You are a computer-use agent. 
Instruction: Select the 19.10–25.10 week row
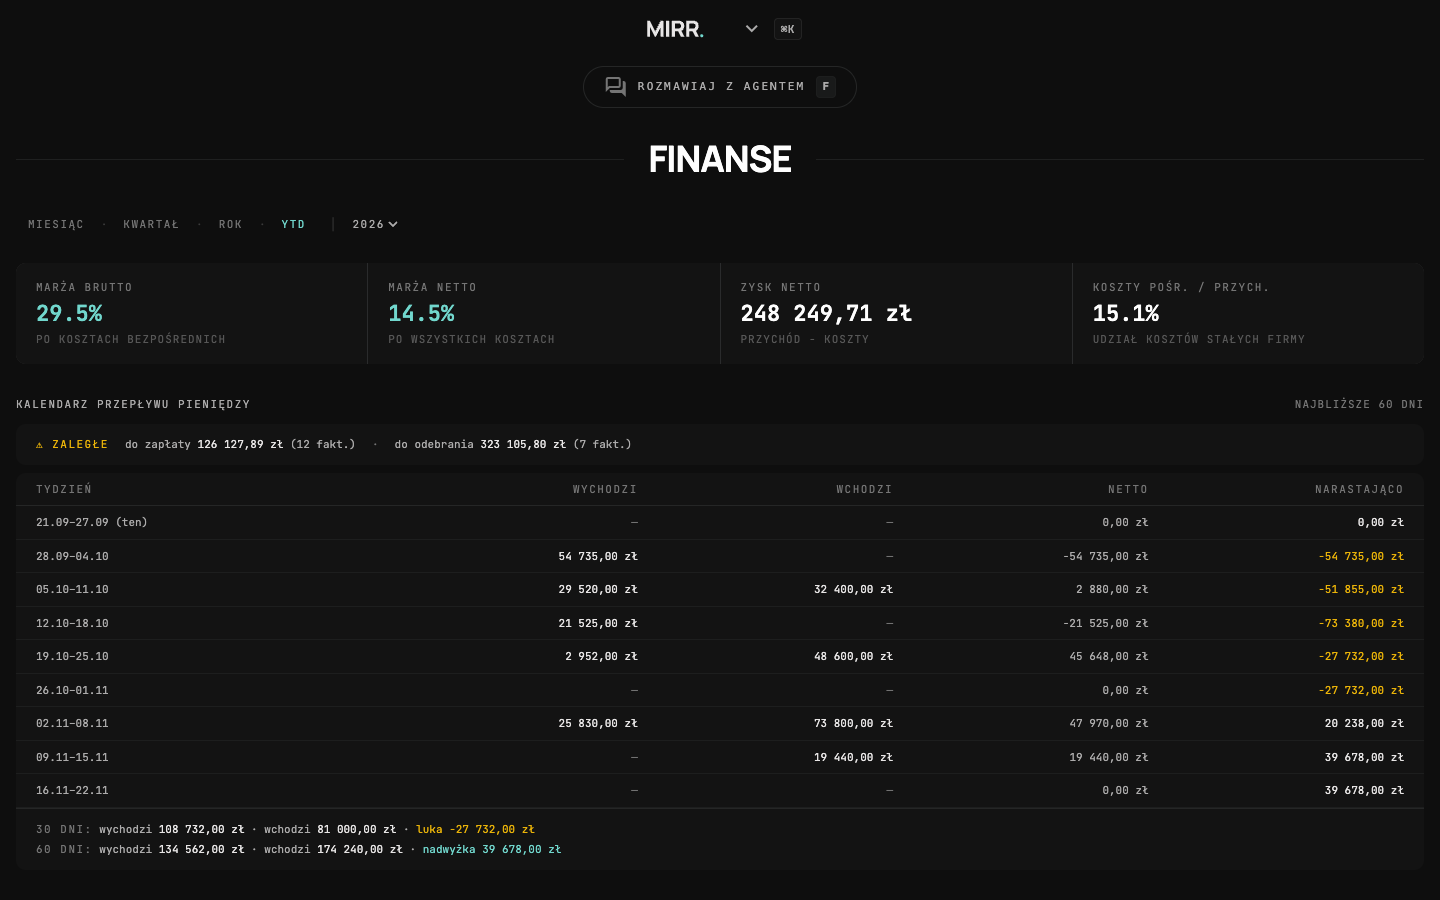click(x=720, y=657)
